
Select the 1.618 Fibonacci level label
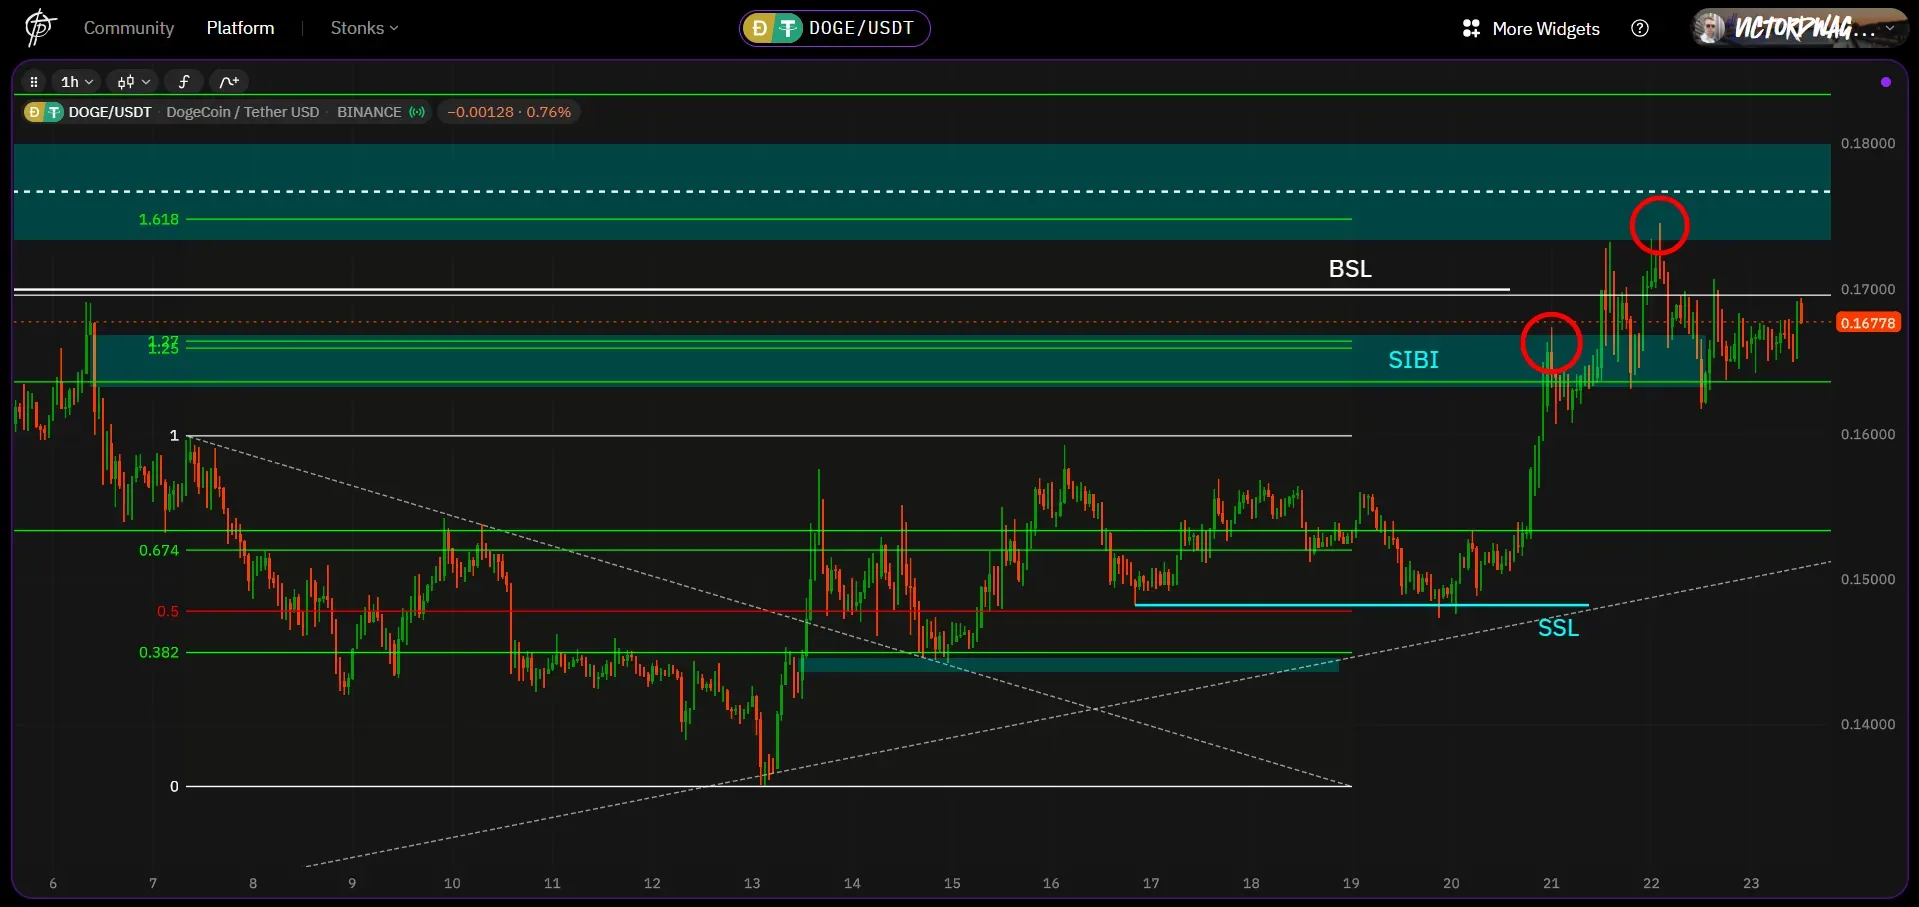pos(159,219)
